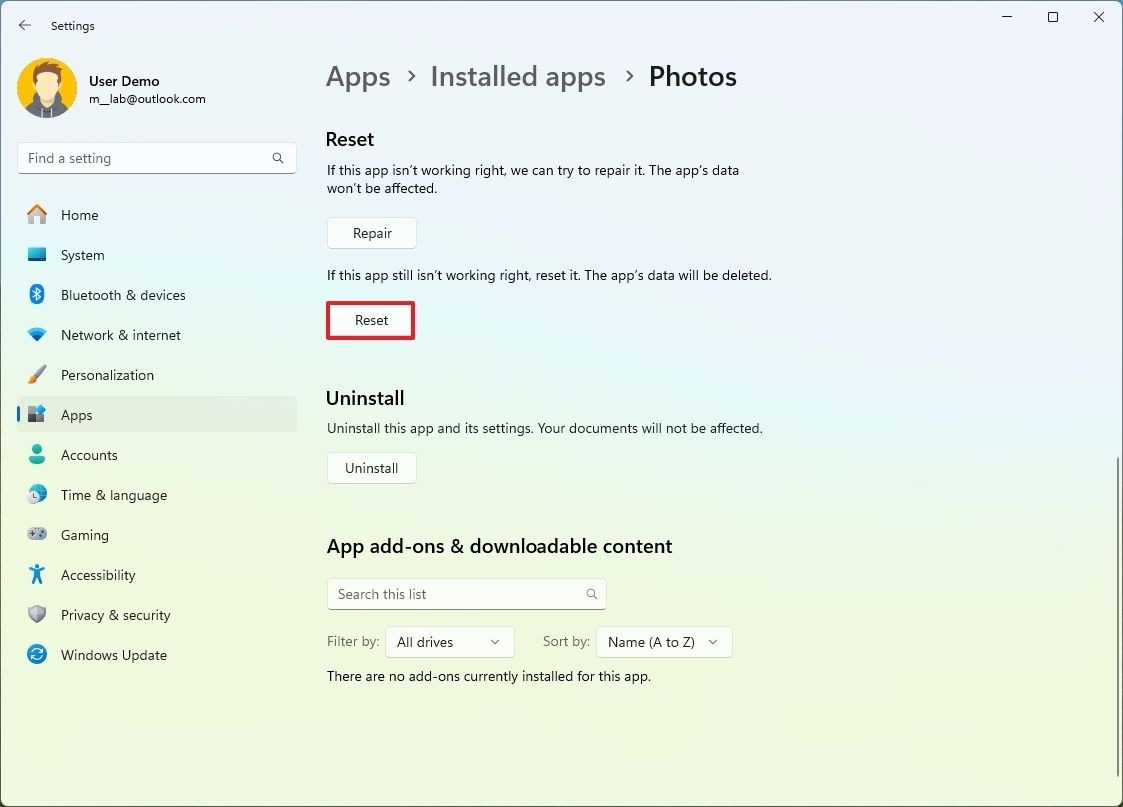The width and height of the screenshot is (1123, 807).
Task: Open Bluetooth & devices section
Action: tap(157, 295)
